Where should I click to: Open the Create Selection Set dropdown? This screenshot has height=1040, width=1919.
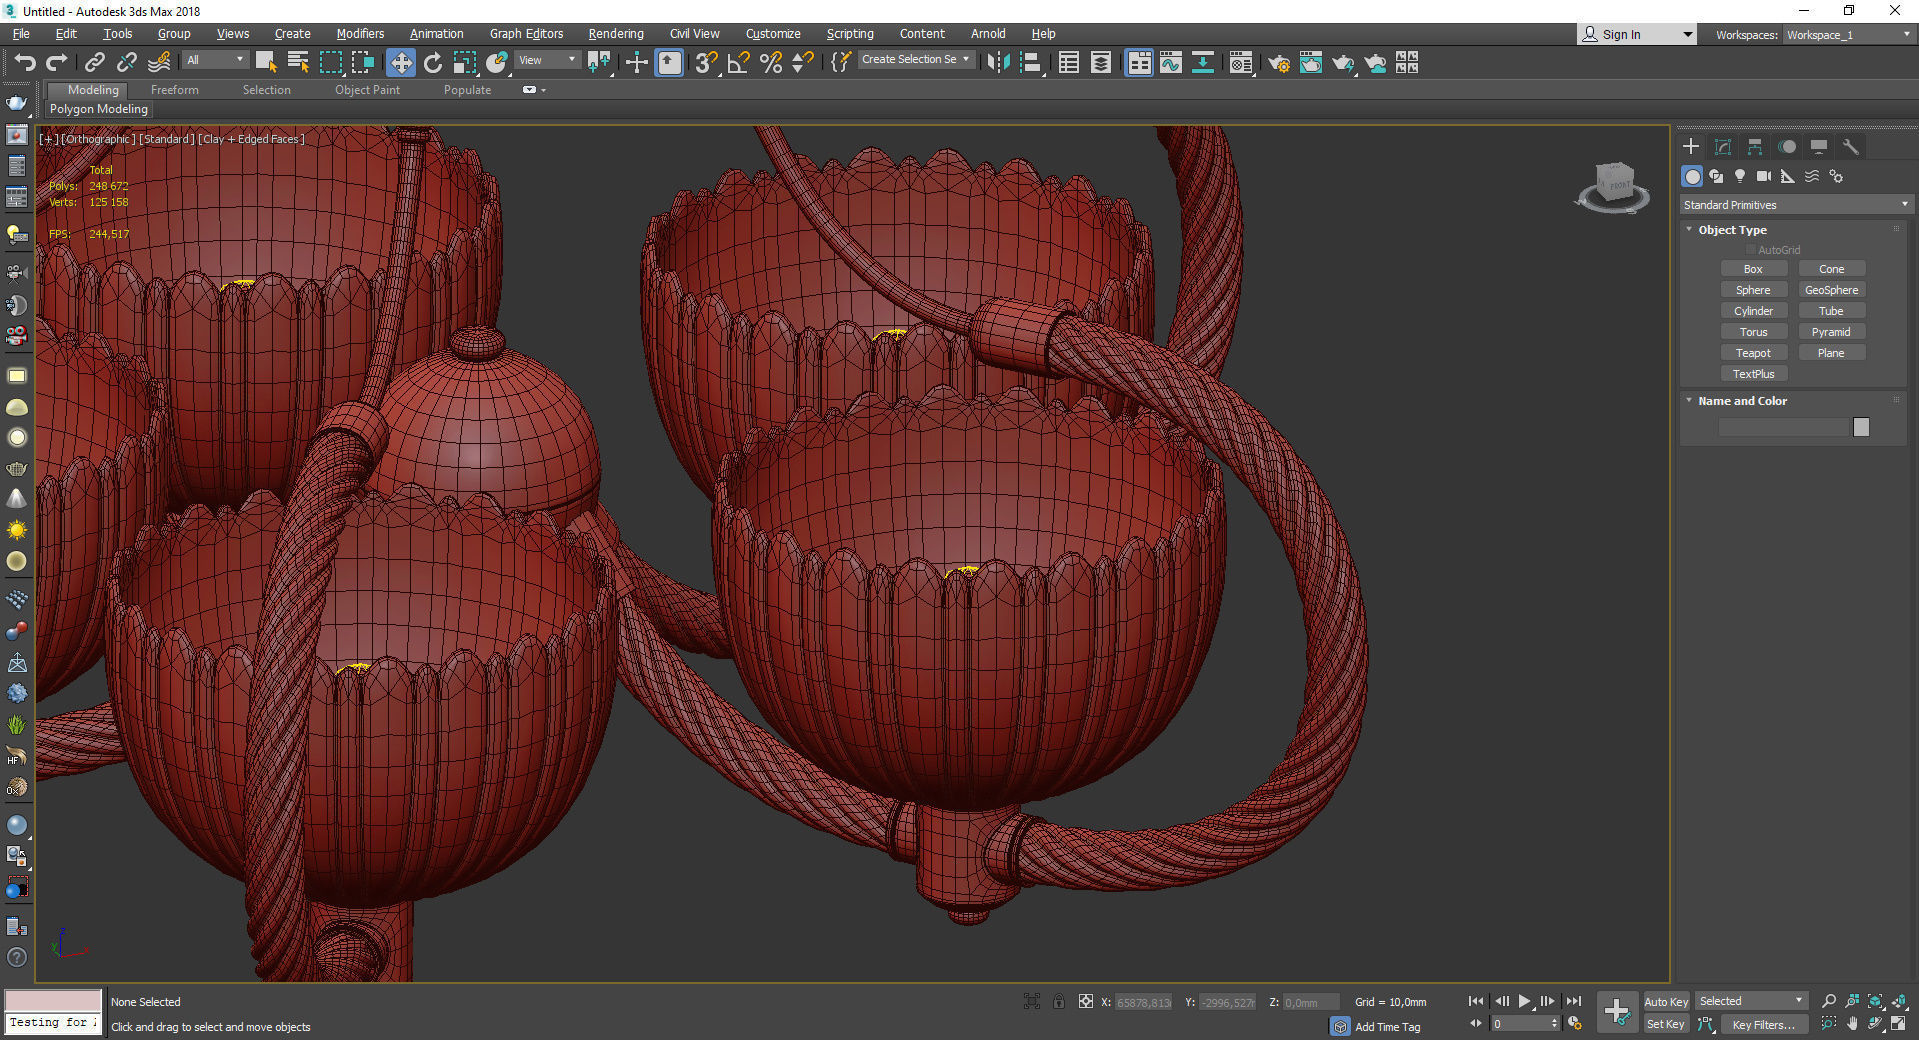pos(916,60)
